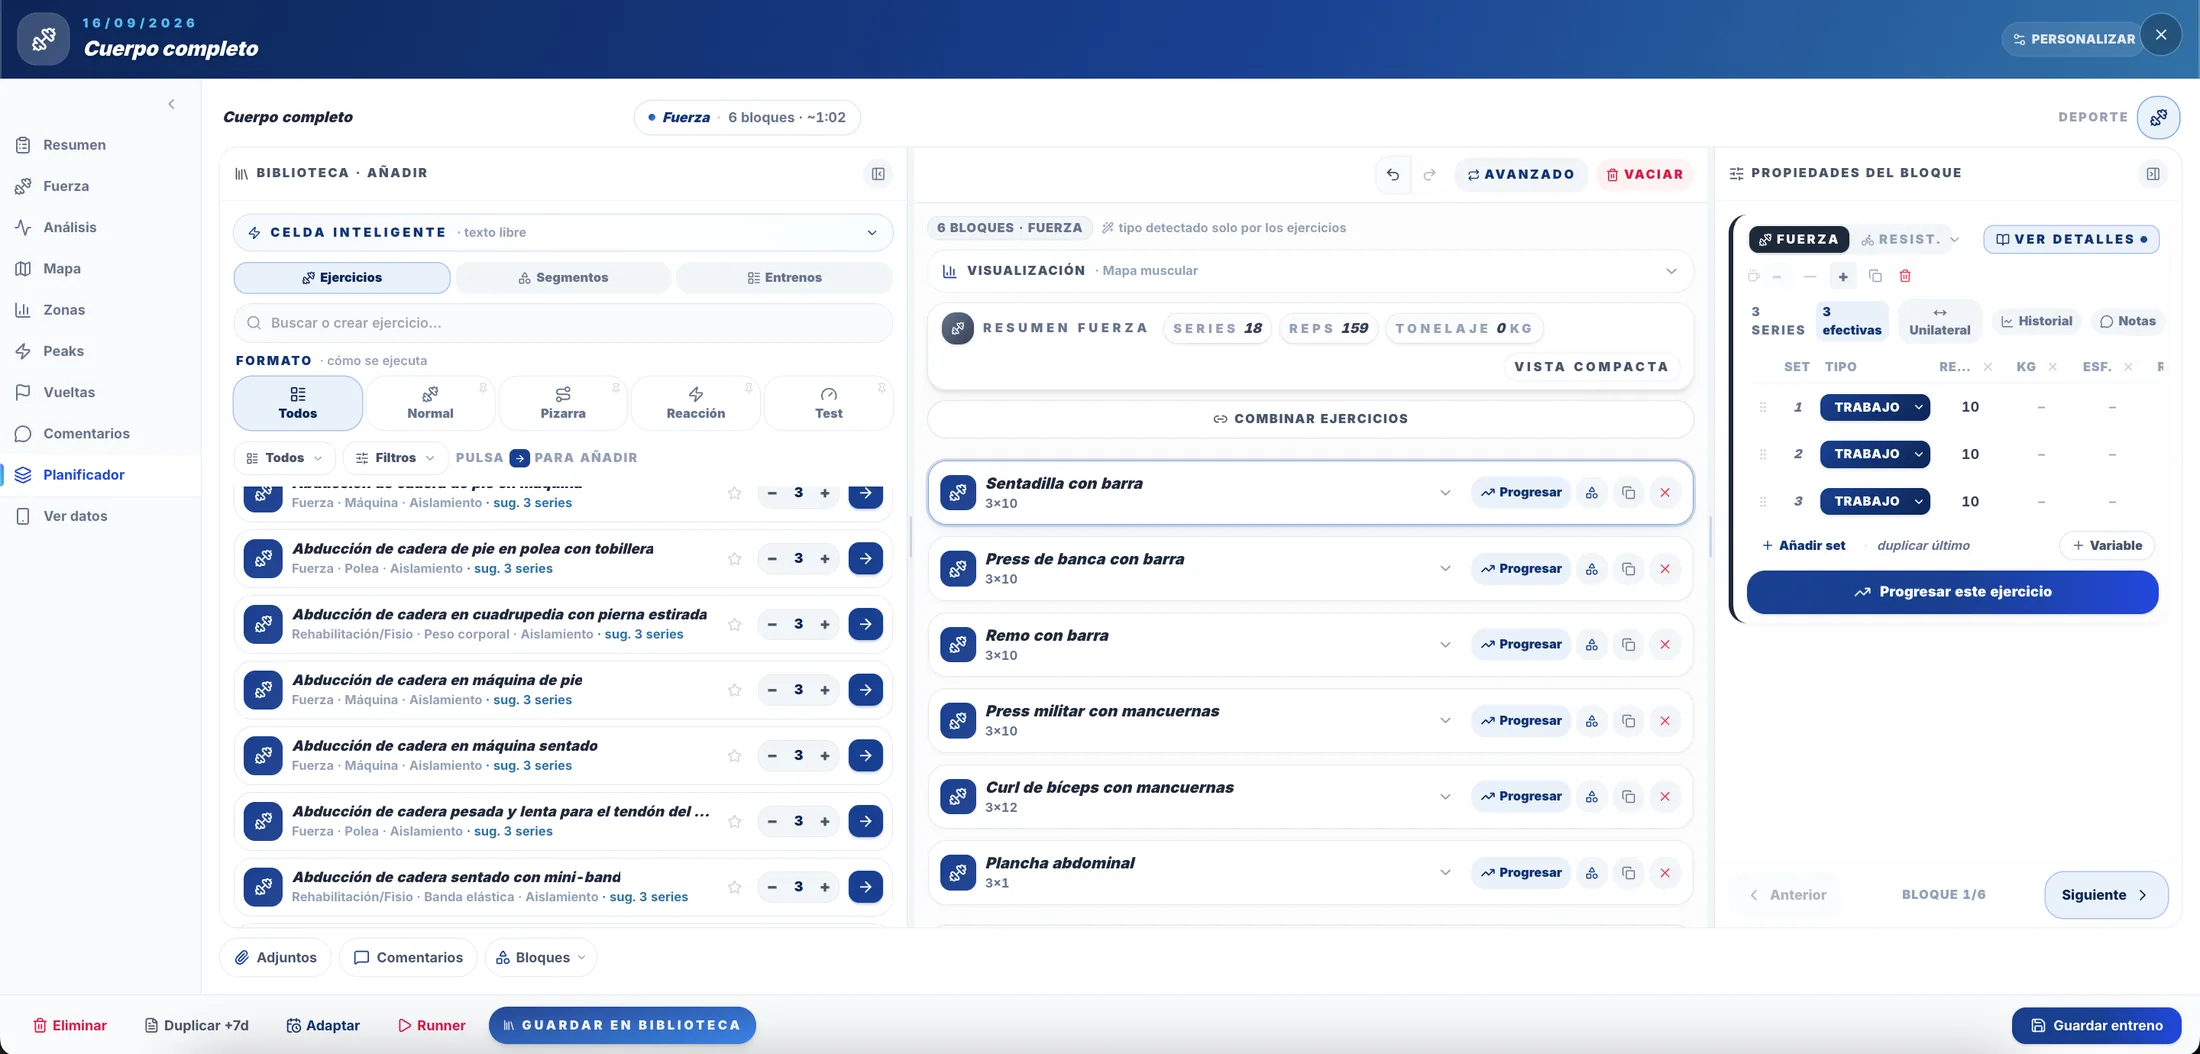Select the Pizarra format option
The height and width of the screenshot is (1054, 2200).
coord(563,403)
